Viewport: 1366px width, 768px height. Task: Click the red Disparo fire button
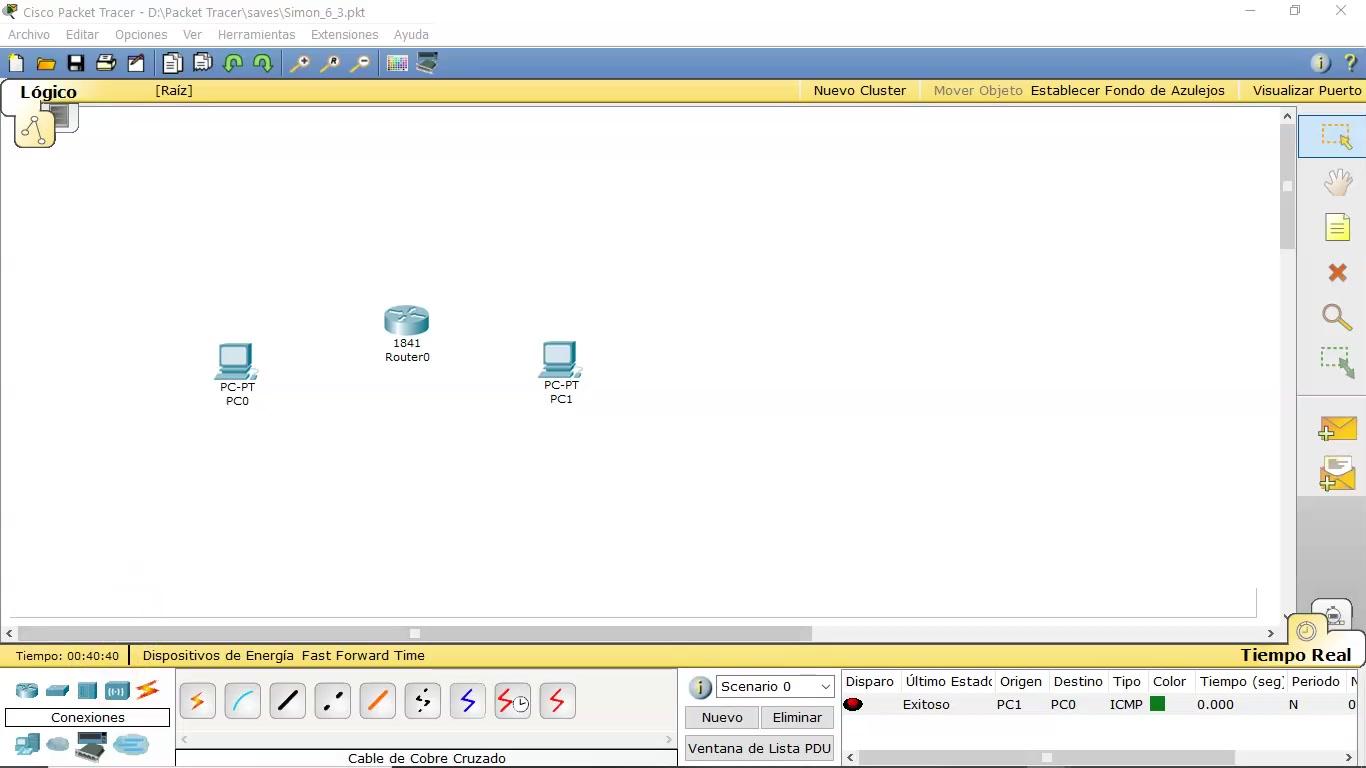[x=853, y=704]
